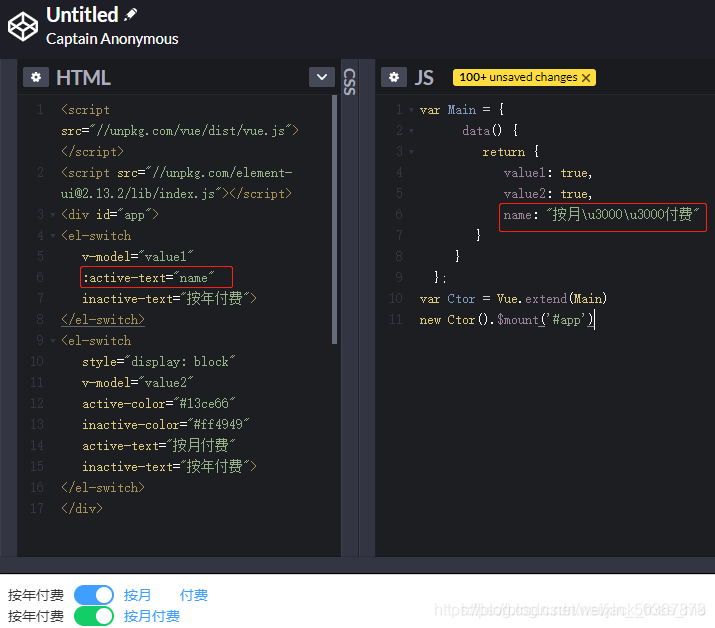Fold the return block at JS line 3
The width and height of the screenshot is (715, 628).
411,152
